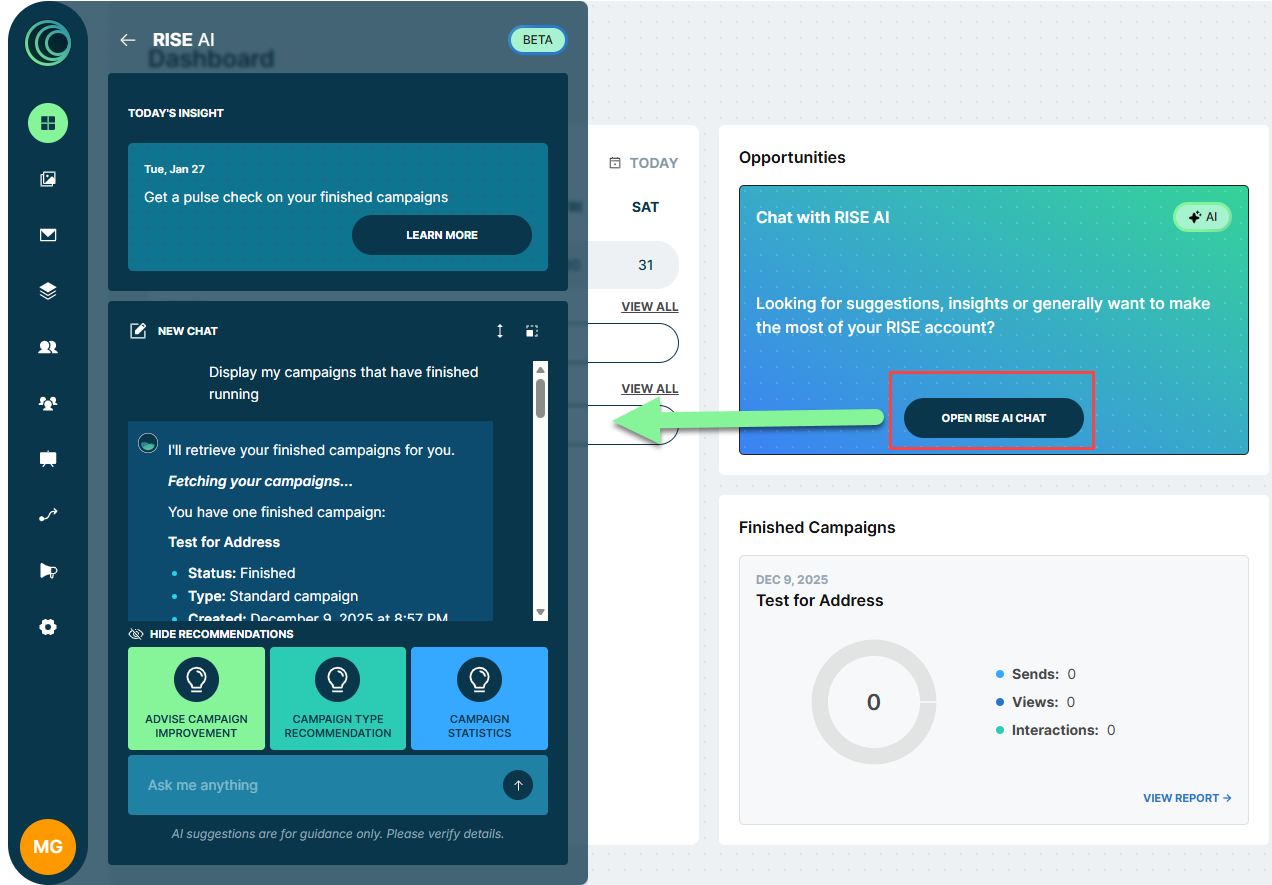Choose Campaign Statistics recommendation card
1272x885 pixels.
click(x=480, y=699)
